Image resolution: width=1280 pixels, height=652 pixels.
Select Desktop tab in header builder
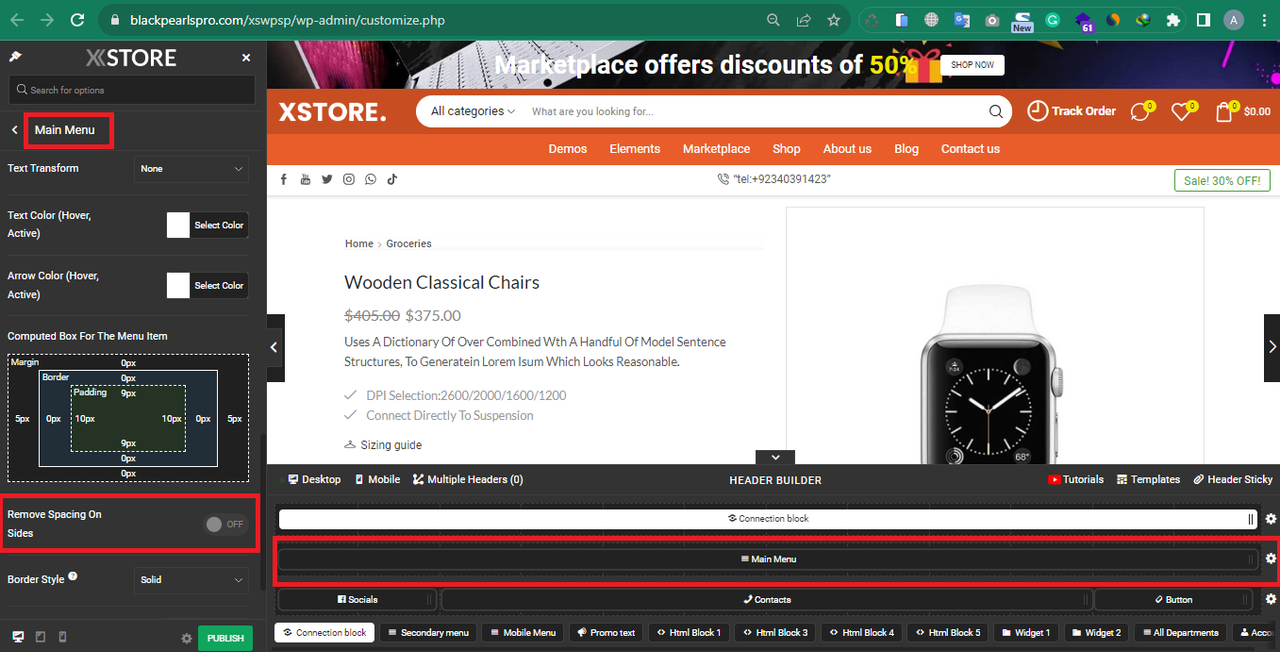314,480
